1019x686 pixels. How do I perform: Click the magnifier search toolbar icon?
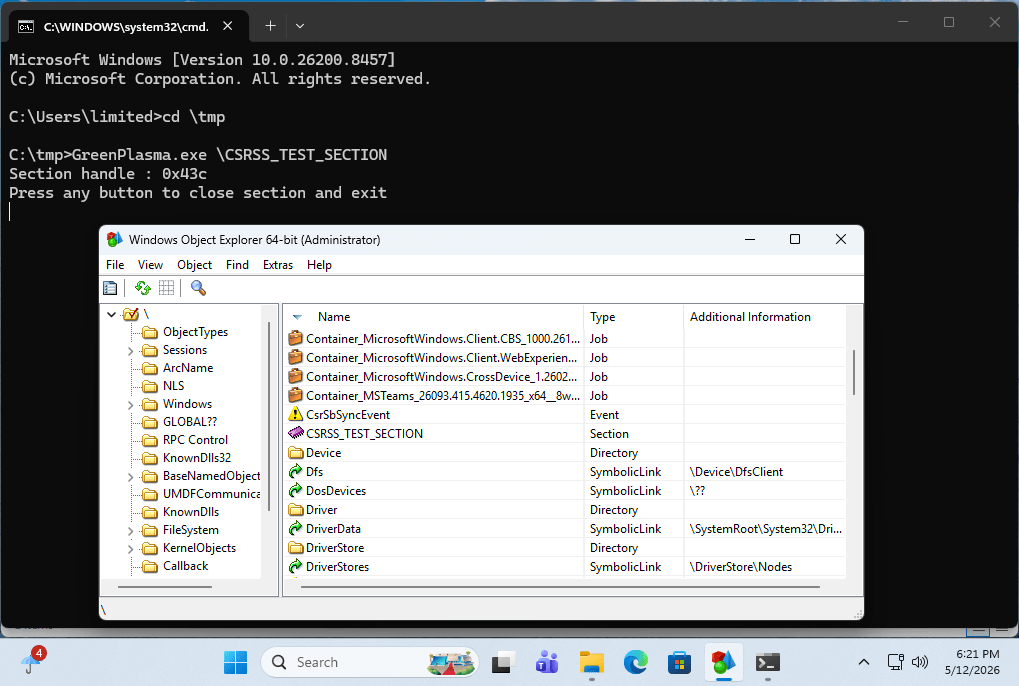[x=198, y=288]
